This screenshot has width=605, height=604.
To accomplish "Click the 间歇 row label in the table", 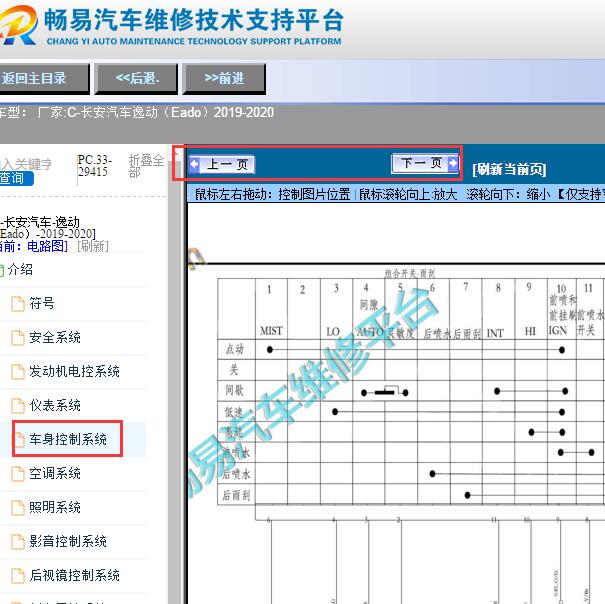I will (235, 390).
